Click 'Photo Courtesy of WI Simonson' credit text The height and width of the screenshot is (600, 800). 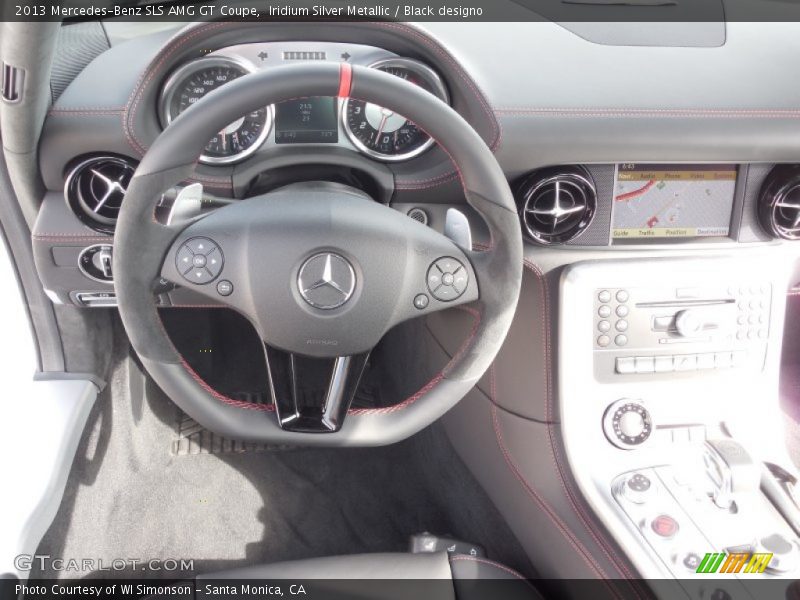point(103,590)
